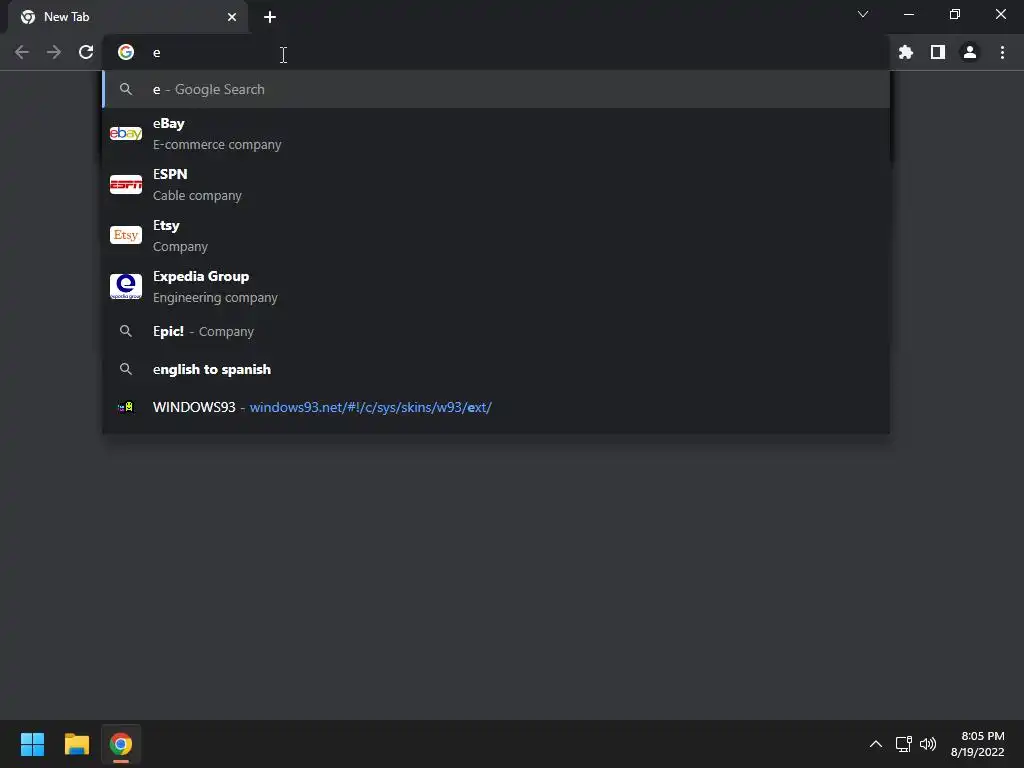Viewport: 1024px width, 768px height.
Task: Choose the Etsy suggestion
Action: (x=496, y=235)
